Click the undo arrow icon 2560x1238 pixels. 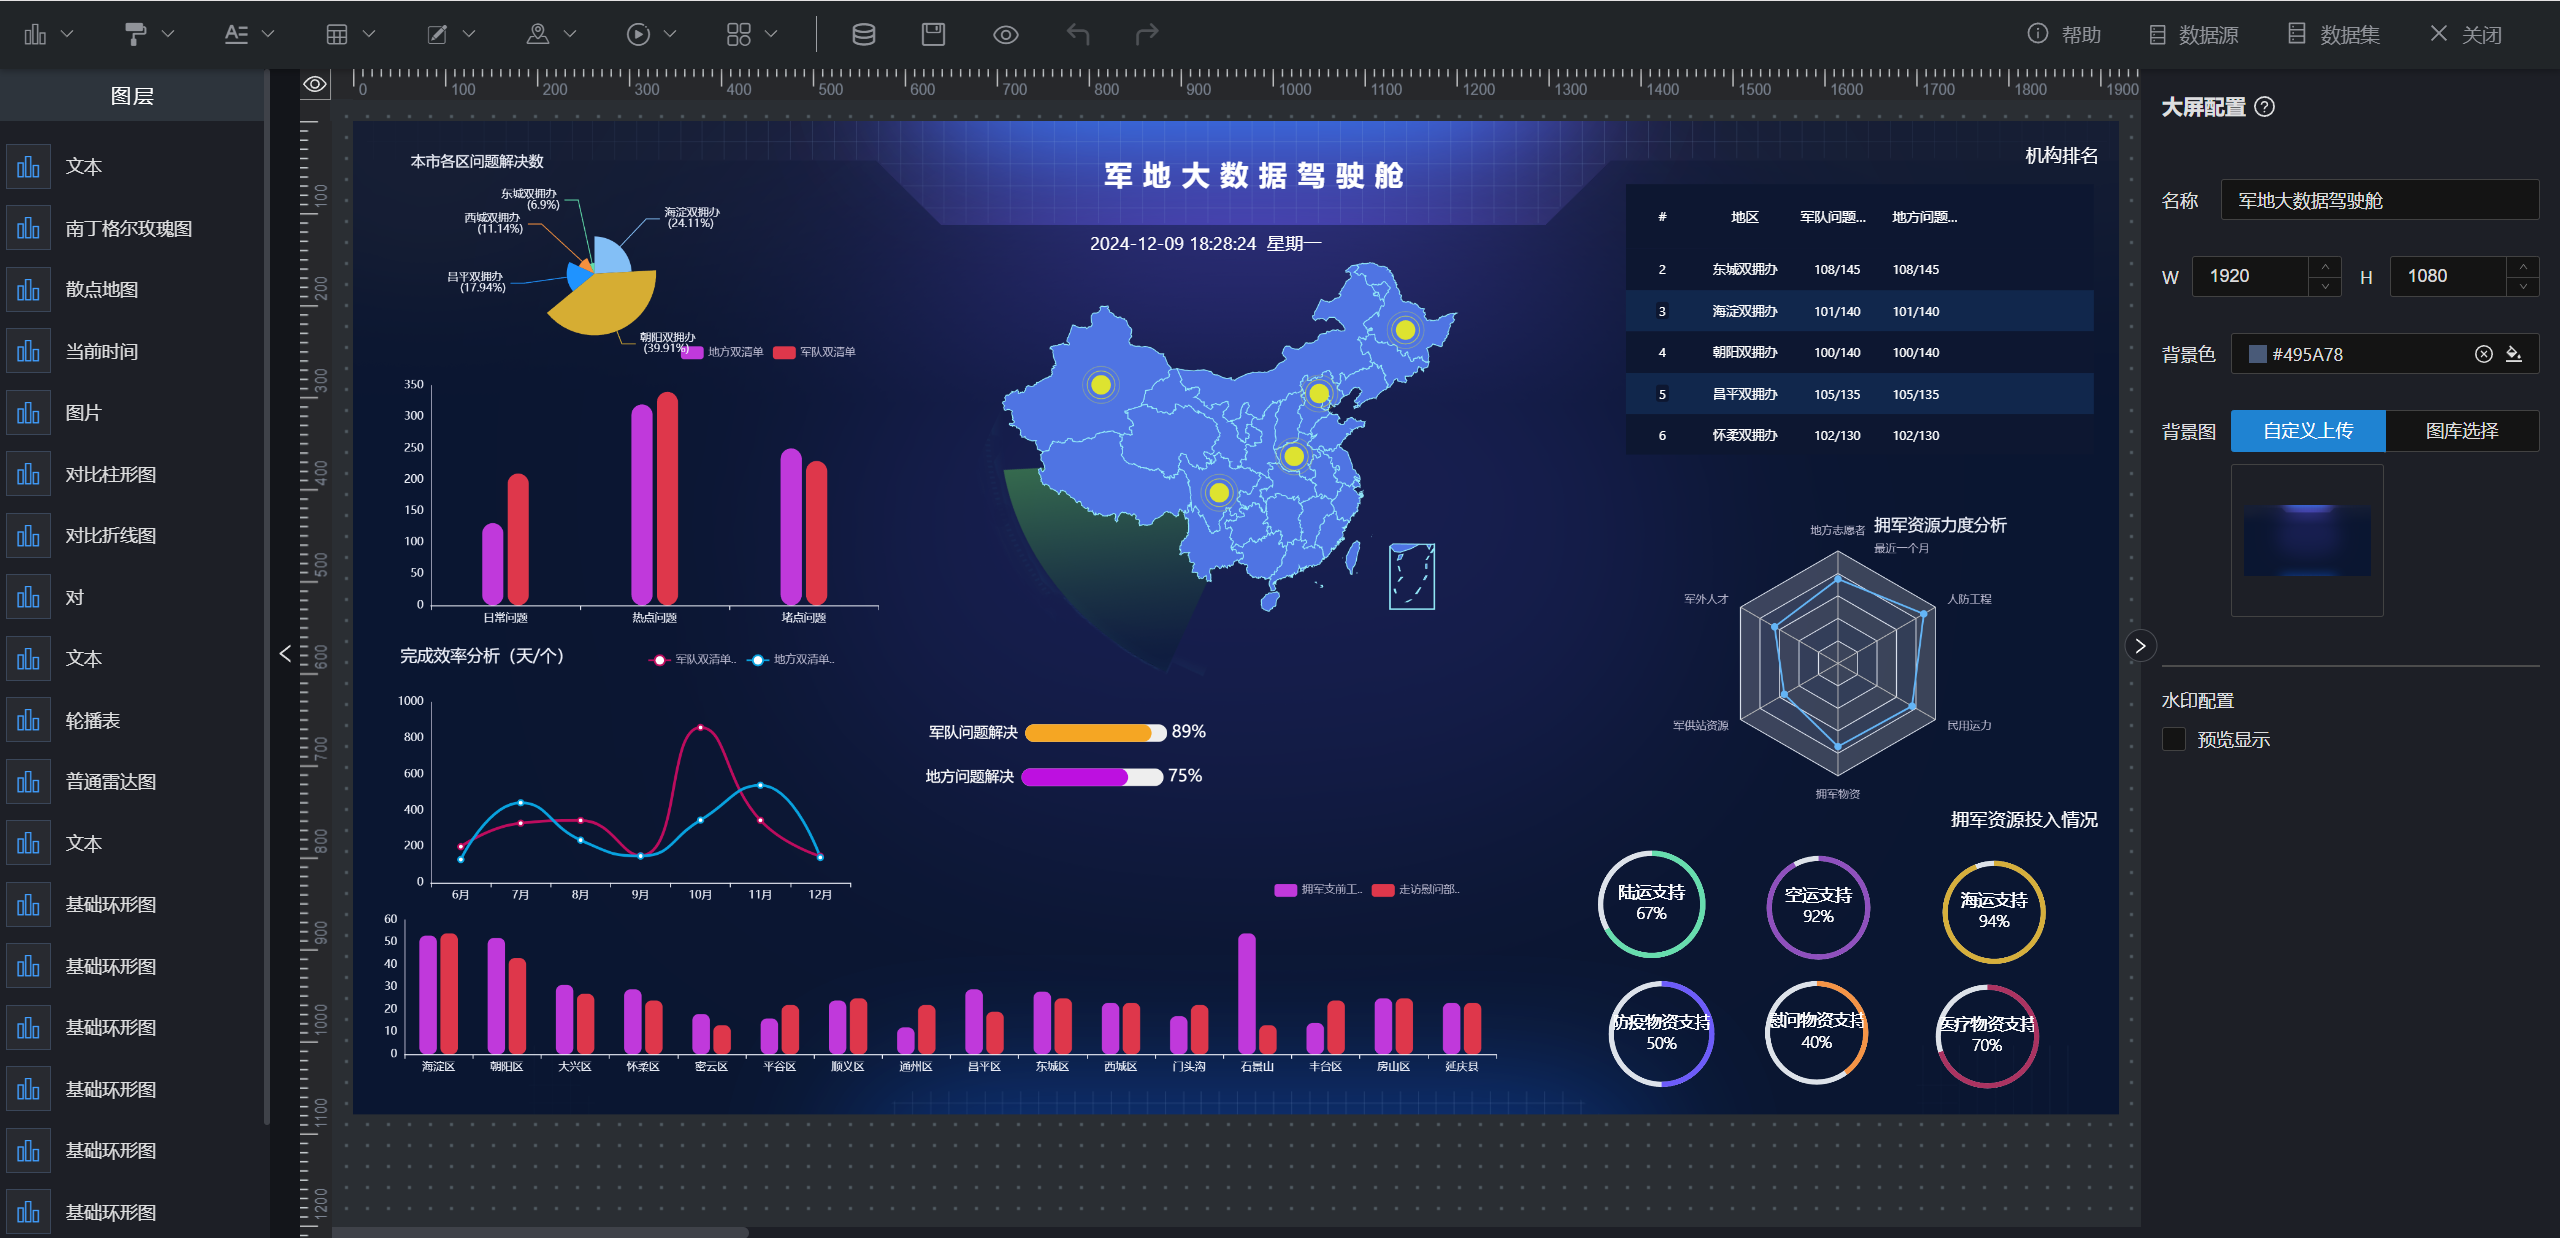(1077, 34)
